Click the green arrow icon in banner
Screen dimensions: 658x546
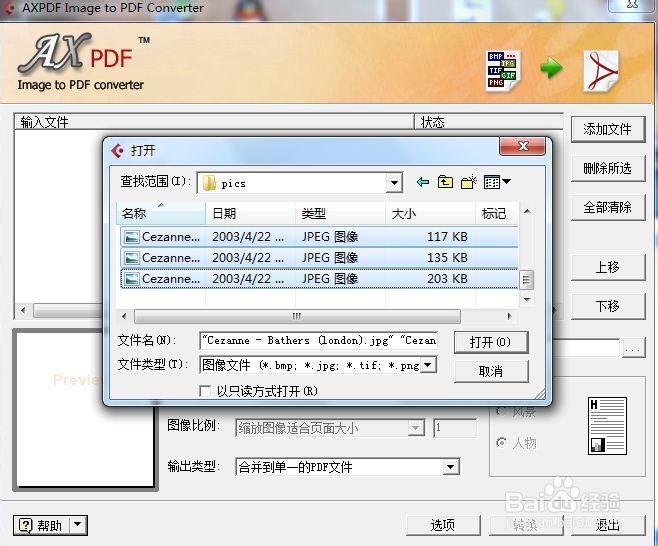coord(551,67)
